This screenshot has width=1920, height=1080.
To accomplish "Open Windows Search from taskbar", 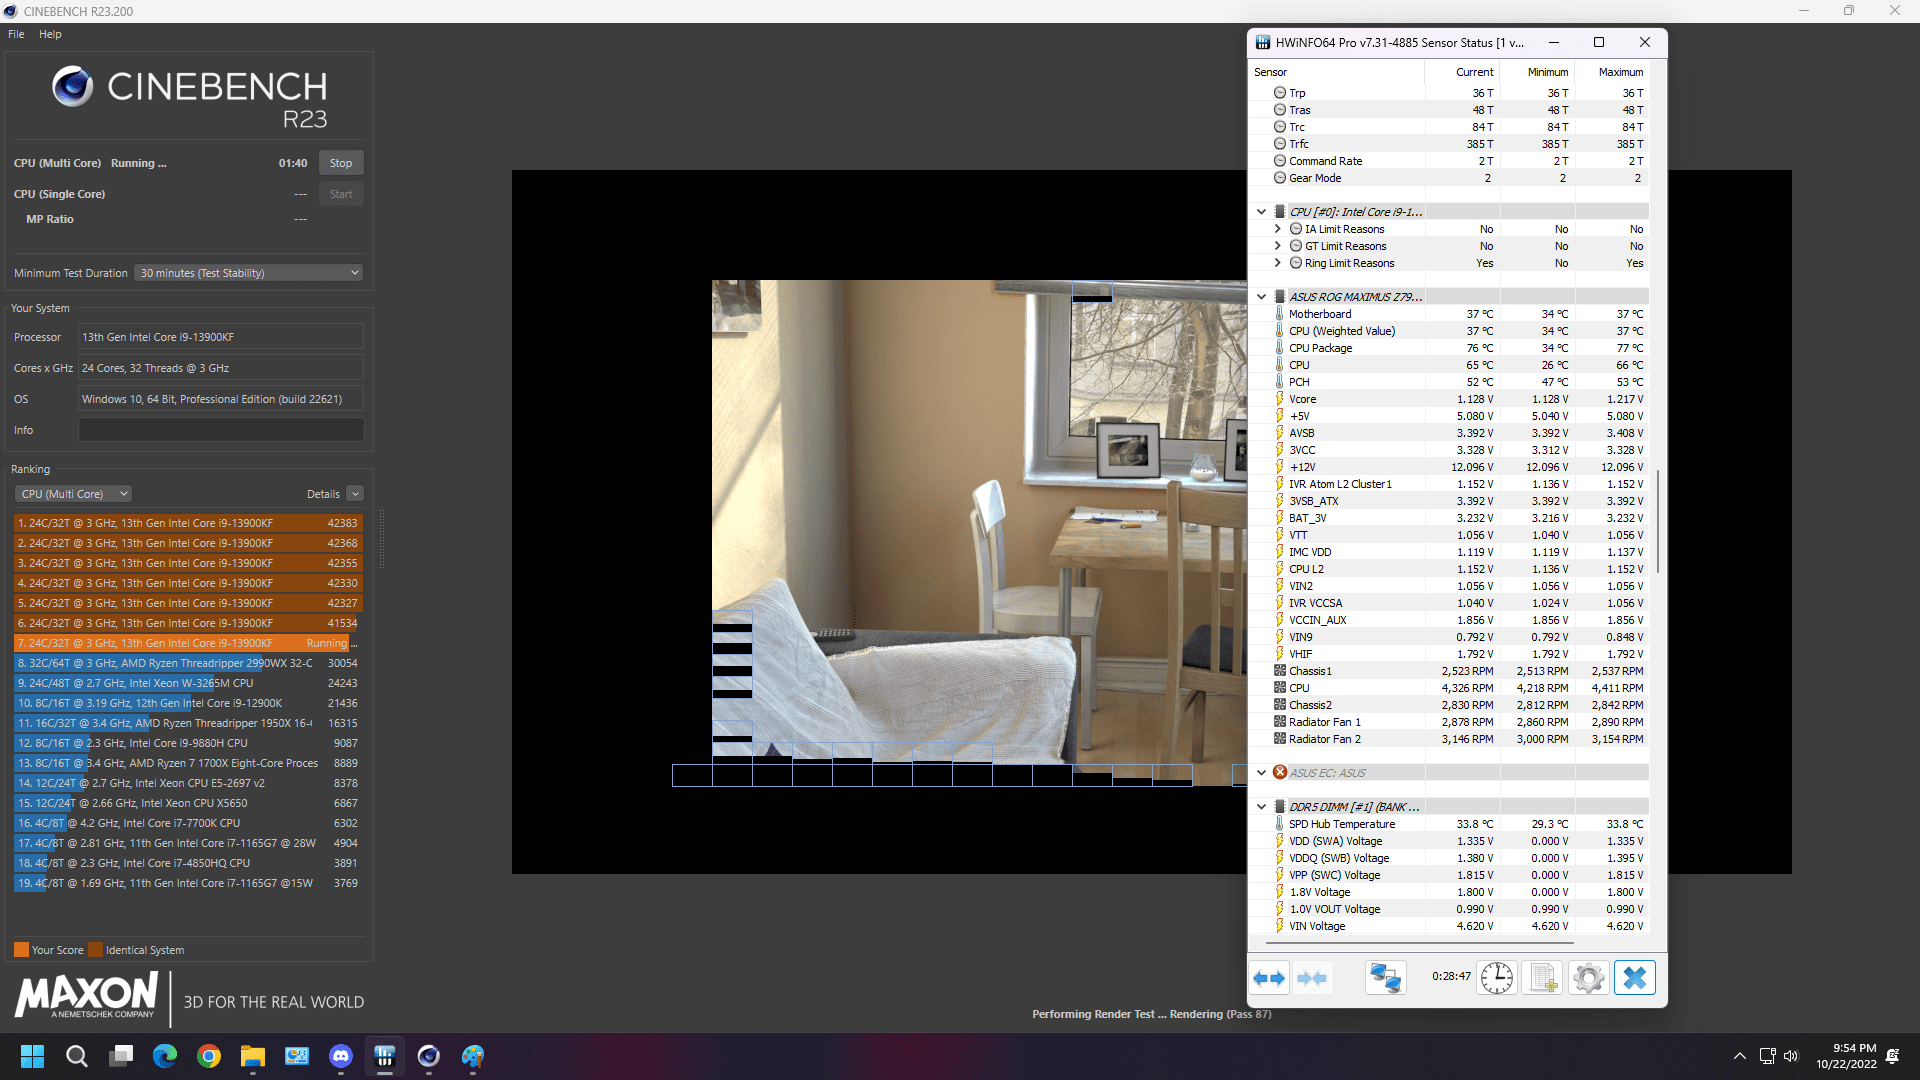I will point(77,1056).
